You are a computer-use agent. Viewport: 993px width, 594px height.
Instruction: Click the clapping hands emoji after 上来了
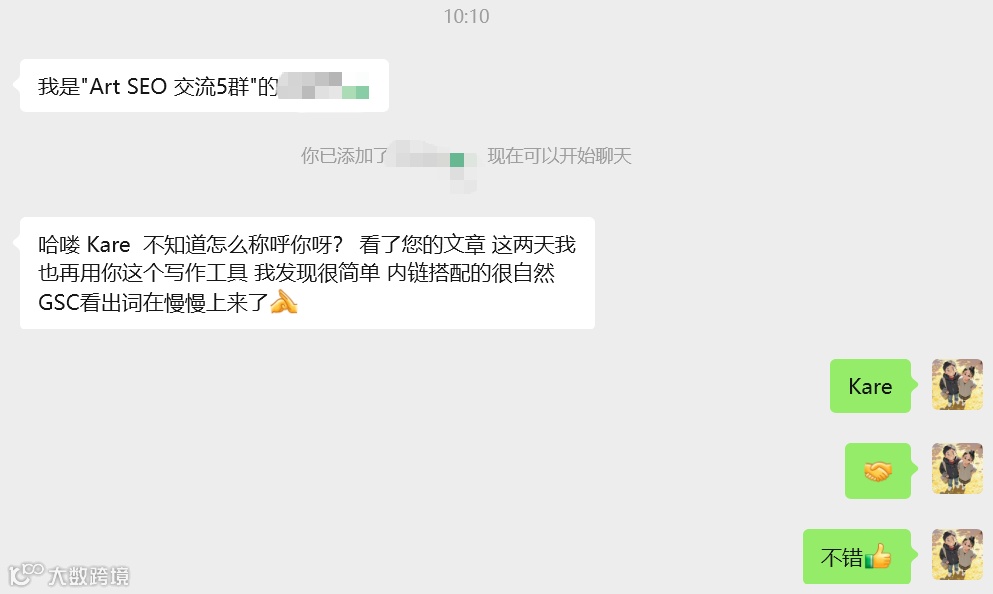(284, 302)
